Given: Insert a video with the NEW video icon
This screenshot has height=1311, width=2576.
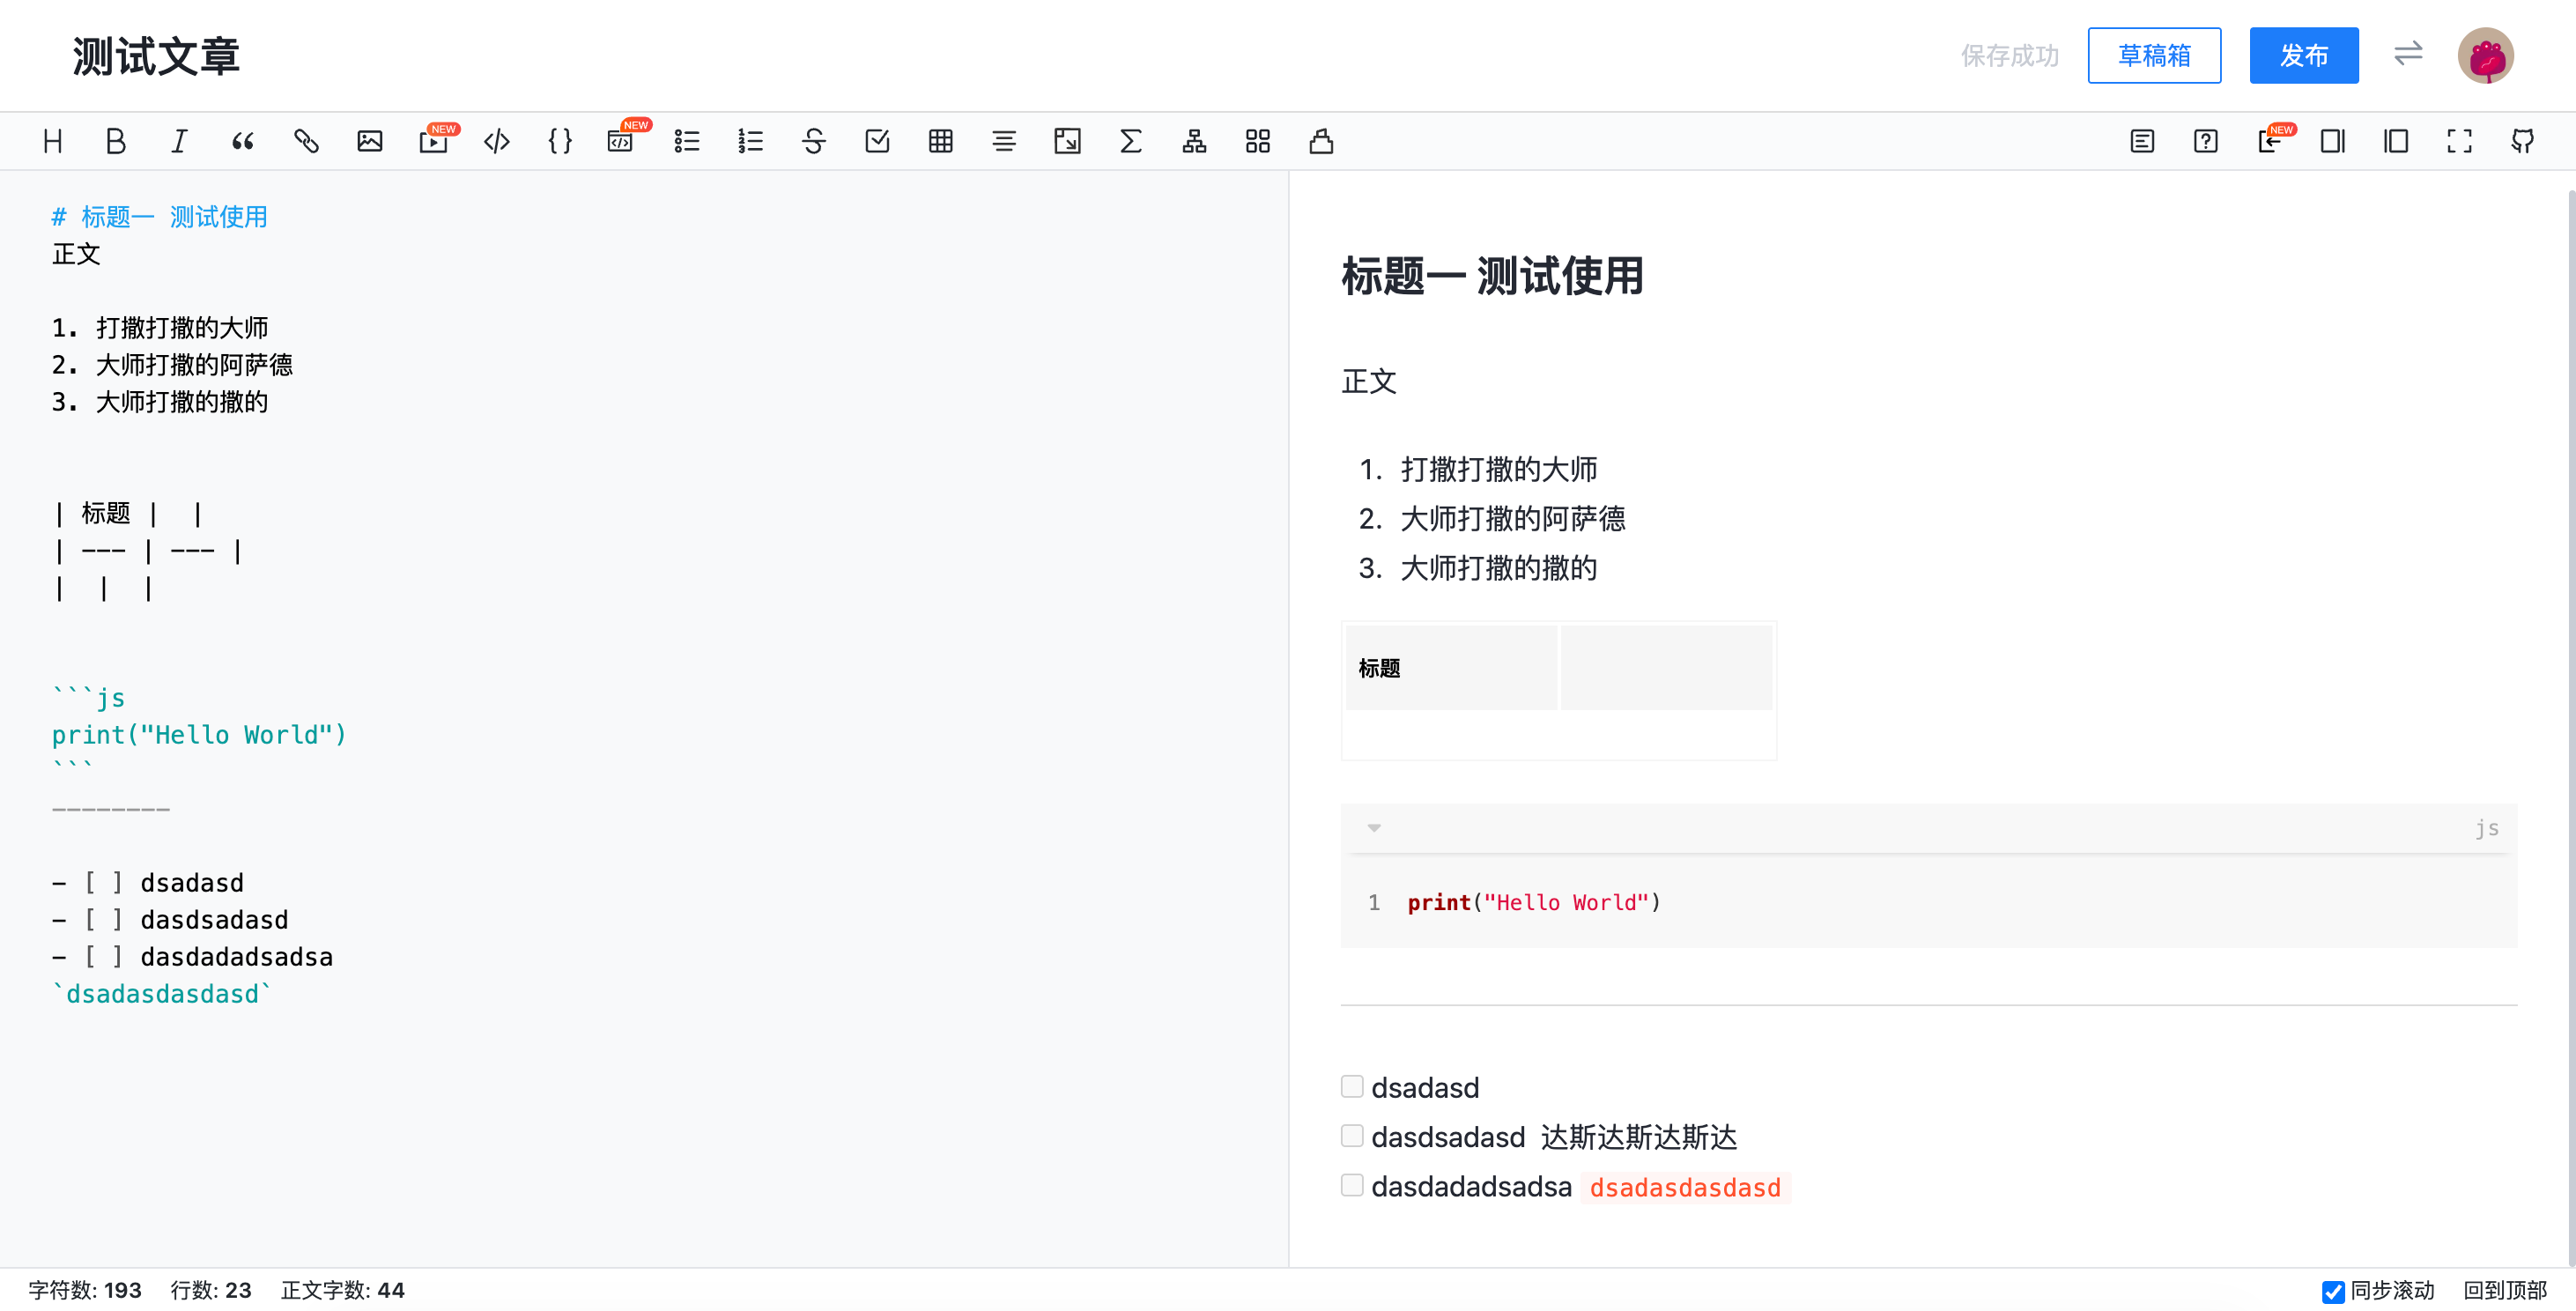Looking at the screenshot, I should click(435, 140).
